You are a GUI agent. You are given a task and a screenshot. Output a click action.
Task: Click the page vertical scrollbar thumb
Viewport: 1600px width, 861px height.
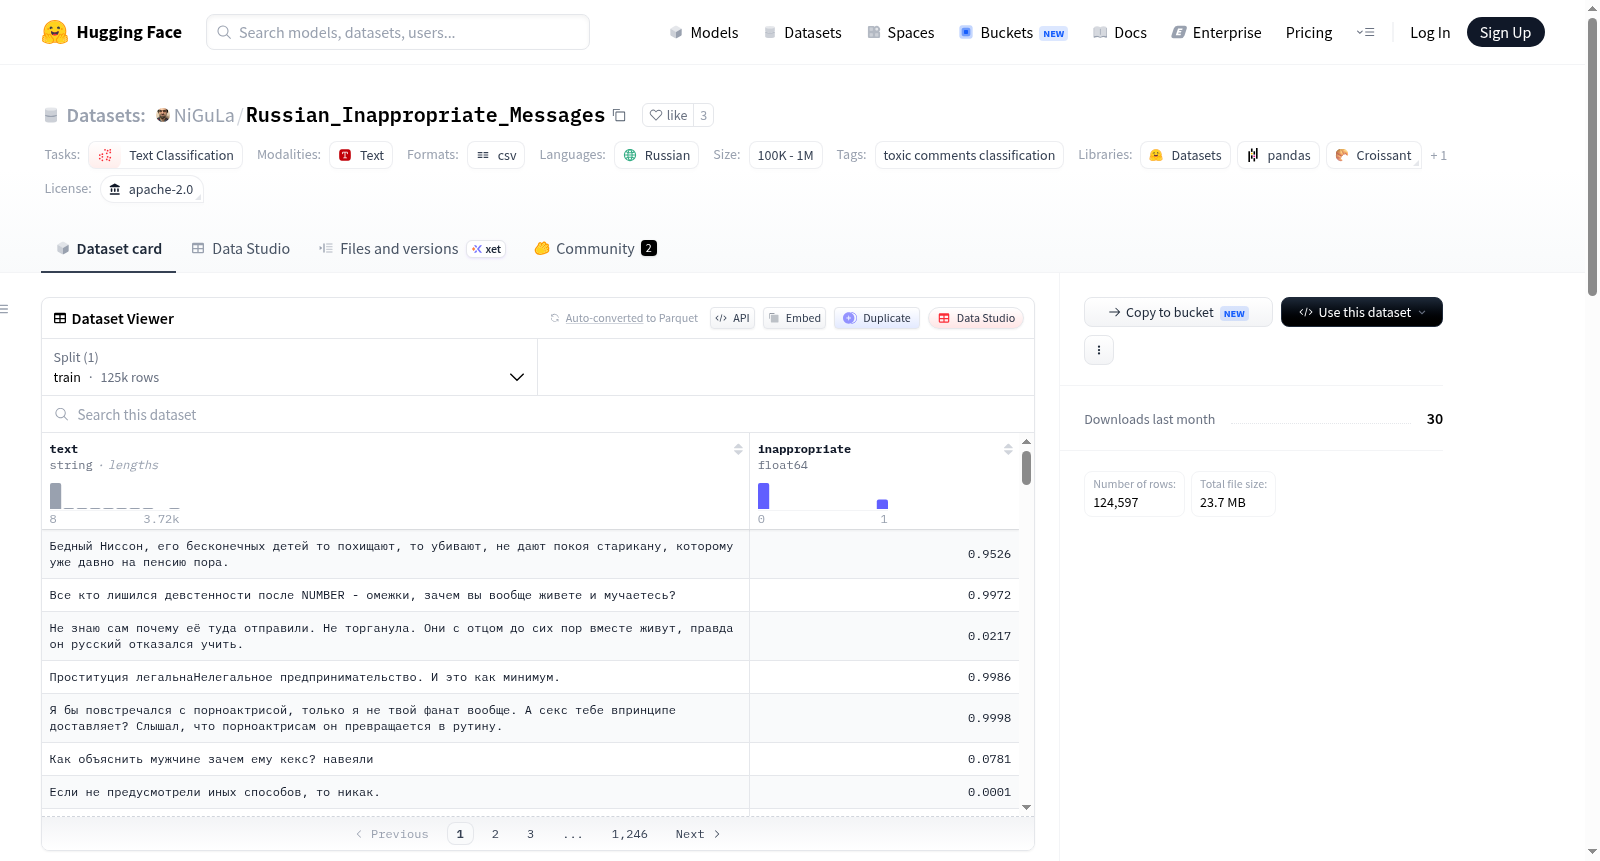point(1592,155)
